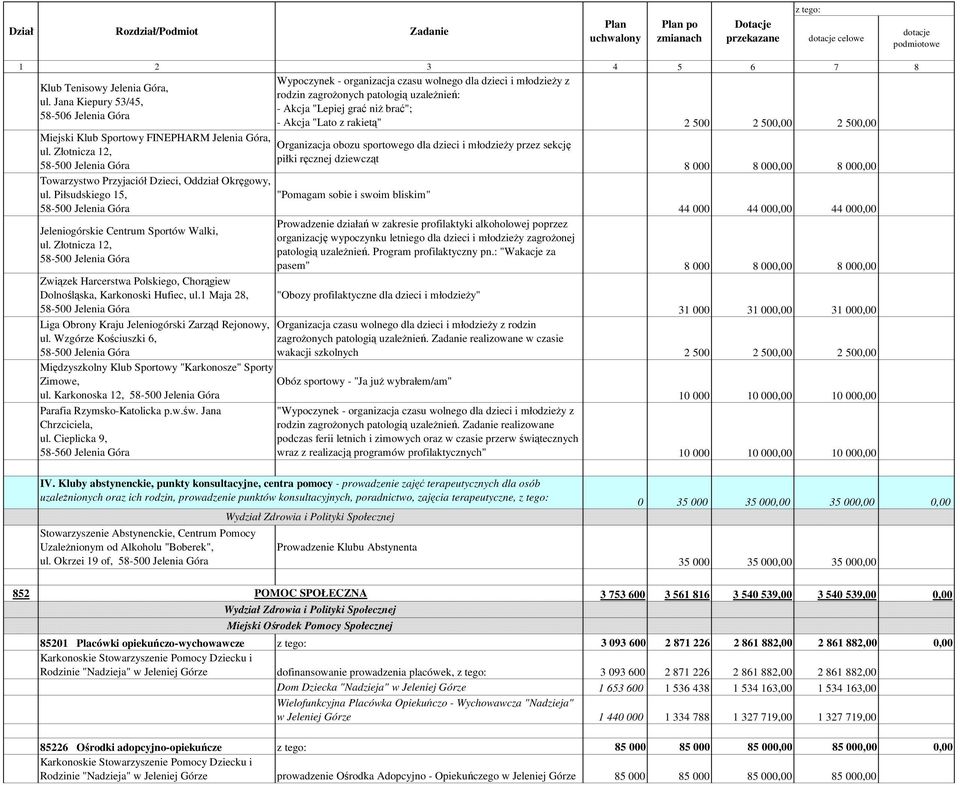960x785 pixels.
Task: Click the task 'dofinansowanie prowadzenia placówek, z tego:'
Action: pyautogui.click(x=381, y=672)
